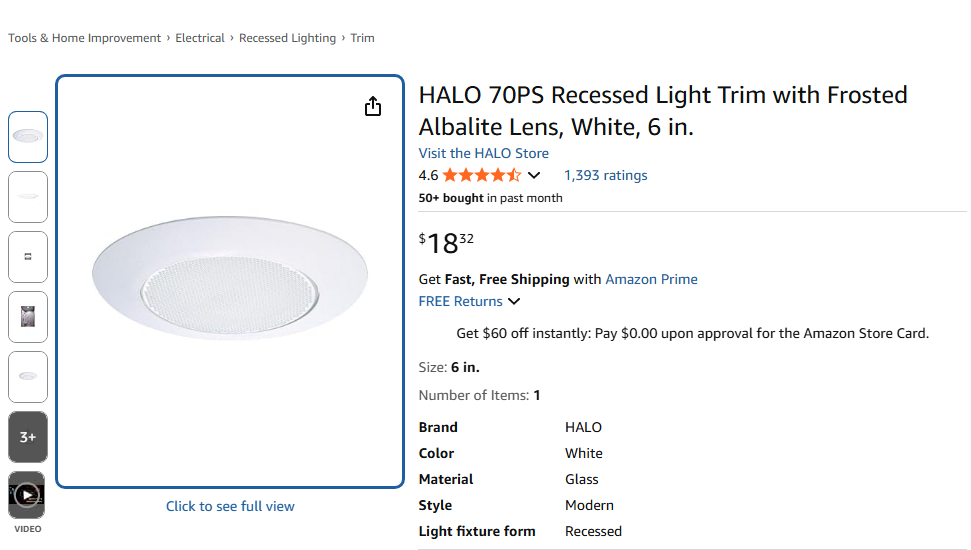Viewport: 971px width, 550px height.
Task: Visit the HALO Store link
Action: click(483, 153)
